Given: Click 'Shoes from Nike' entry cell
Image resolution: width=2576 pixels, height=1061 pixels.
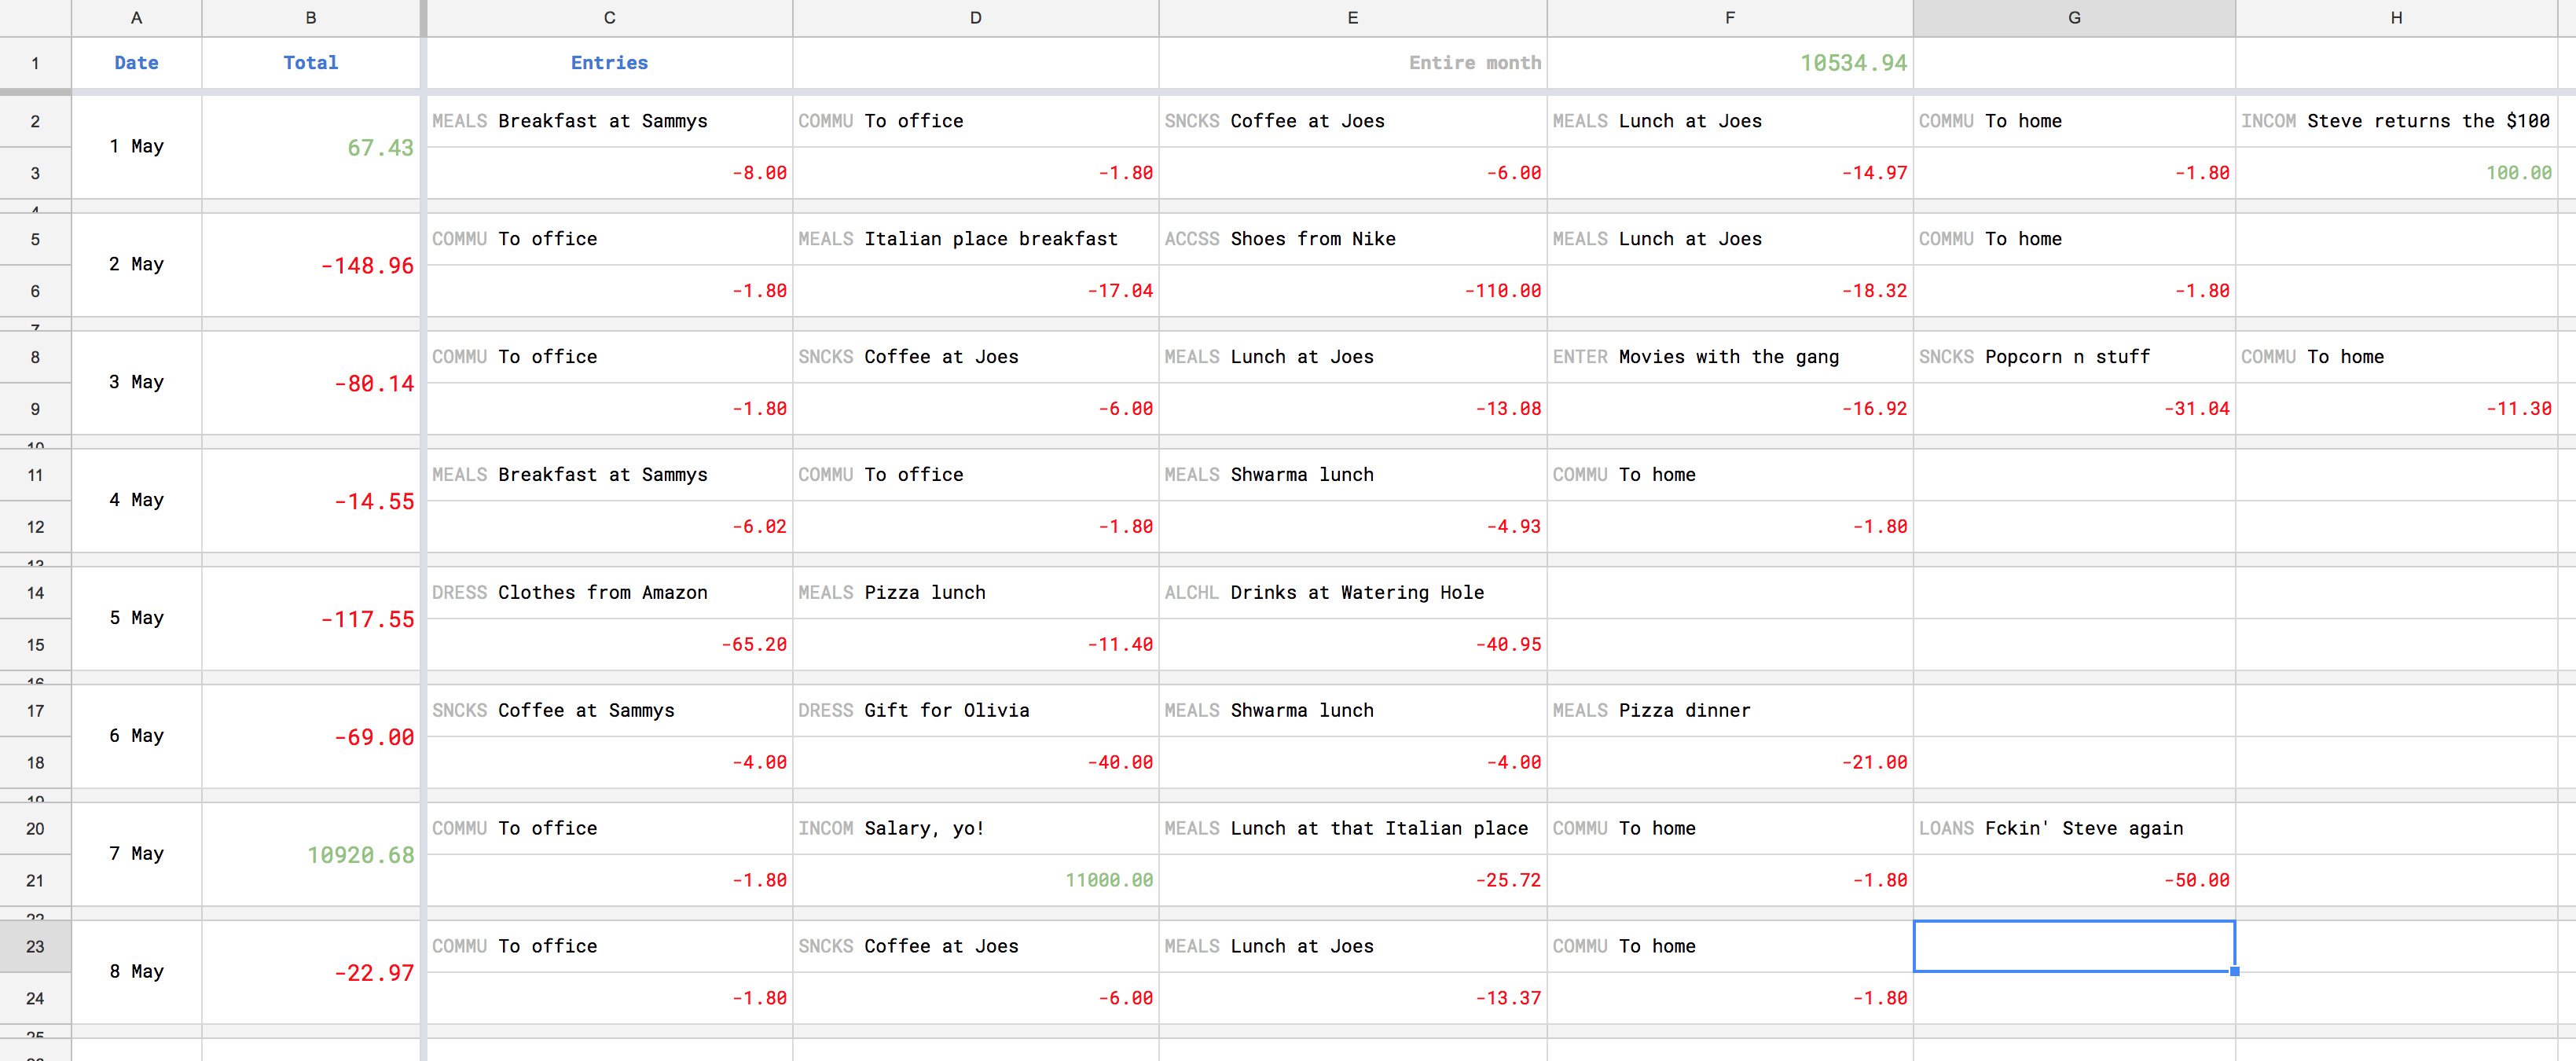Looking at the screenshot, I should point(1352,239).
